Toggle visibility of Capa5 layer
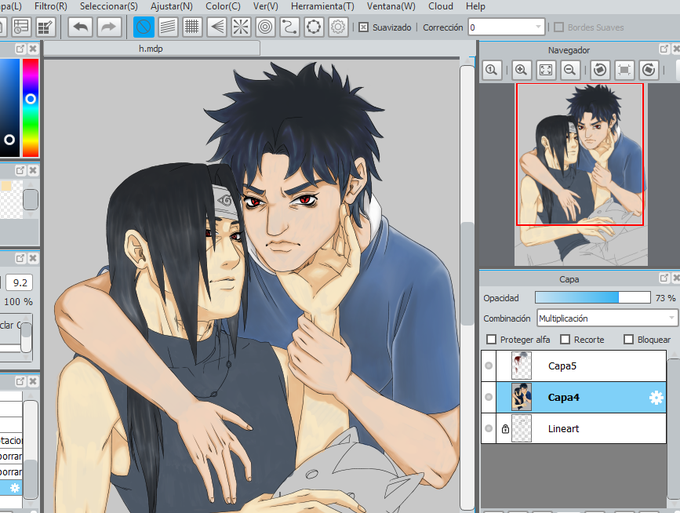This screenshot has height=513, width=680. click(x=489, y=366)
